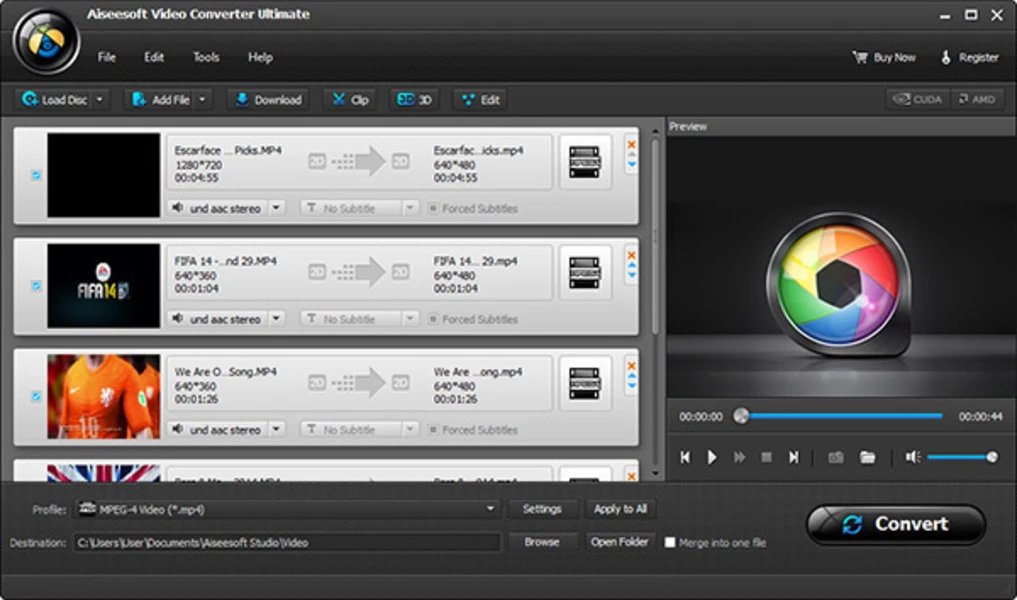Click the Download toolbar button
1017x600 pixels.
[x=269, y=100]
